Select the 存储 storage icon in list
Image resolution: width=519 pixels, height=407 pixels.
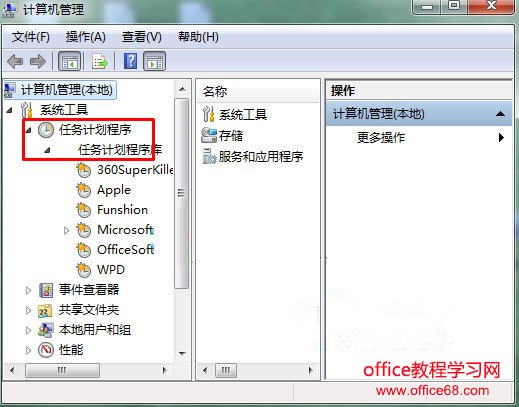click(209, 135)
